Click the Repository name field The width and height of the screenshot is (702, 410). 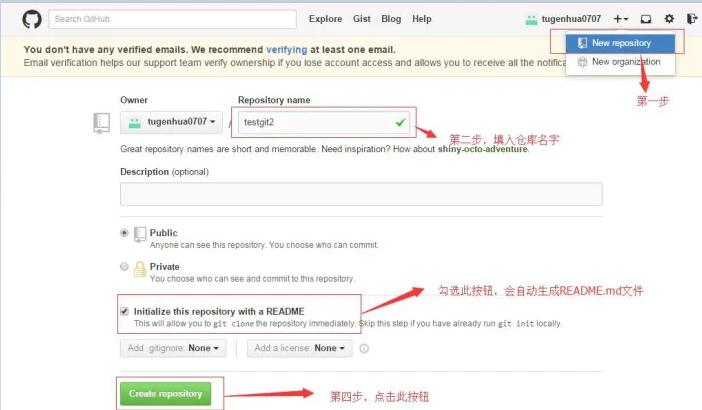pyautogui.click(x=324, y=122)
